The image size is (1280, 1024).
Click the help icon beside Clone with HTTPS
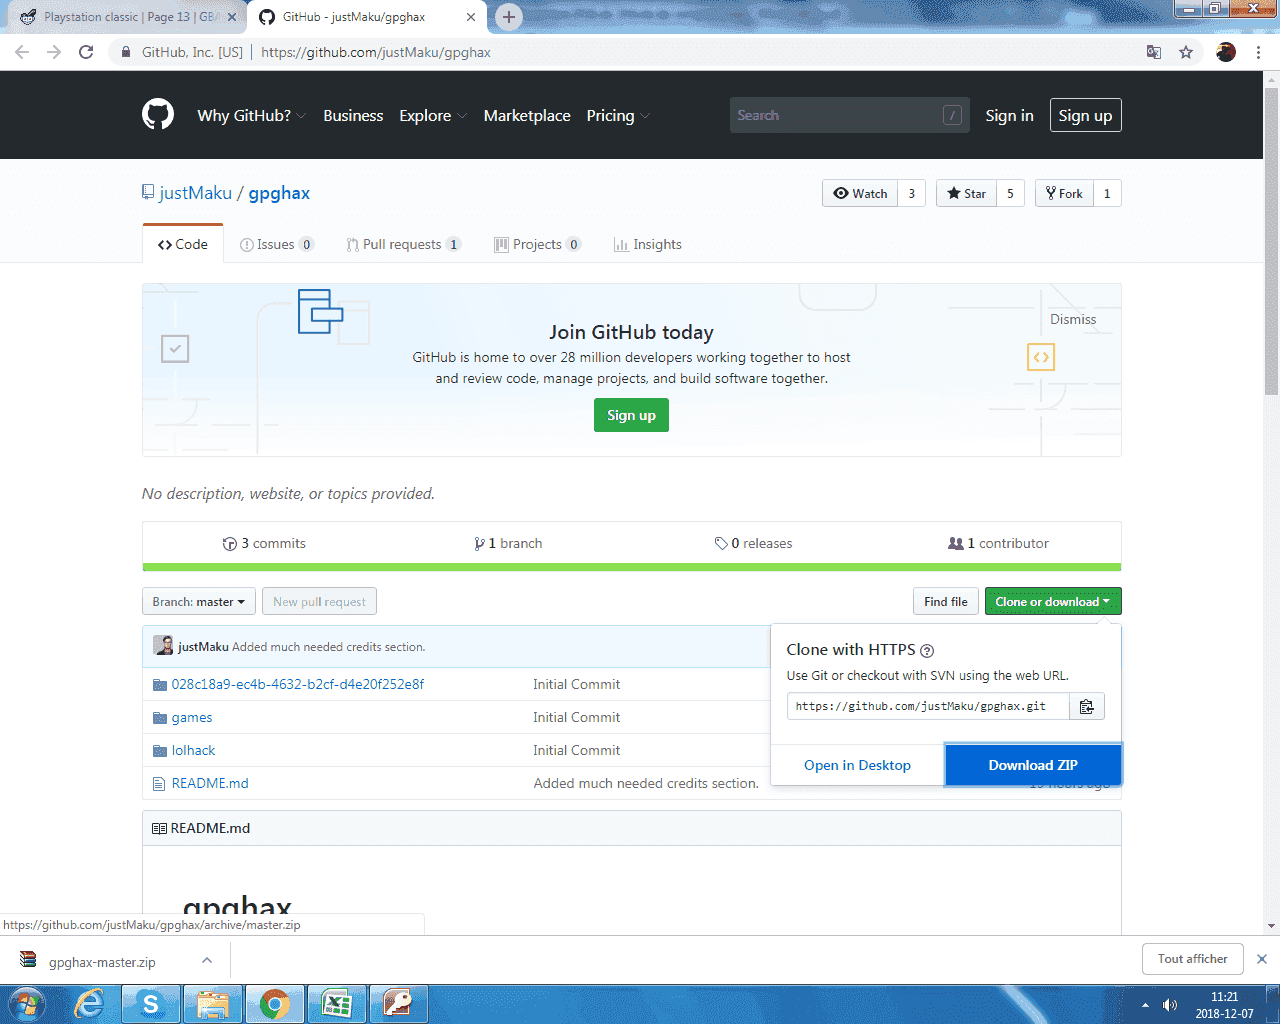927,650
